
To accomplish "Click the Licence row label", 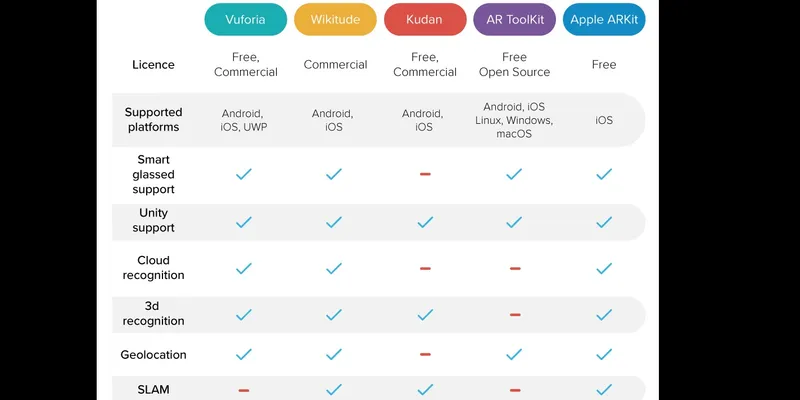I will 153,65.
